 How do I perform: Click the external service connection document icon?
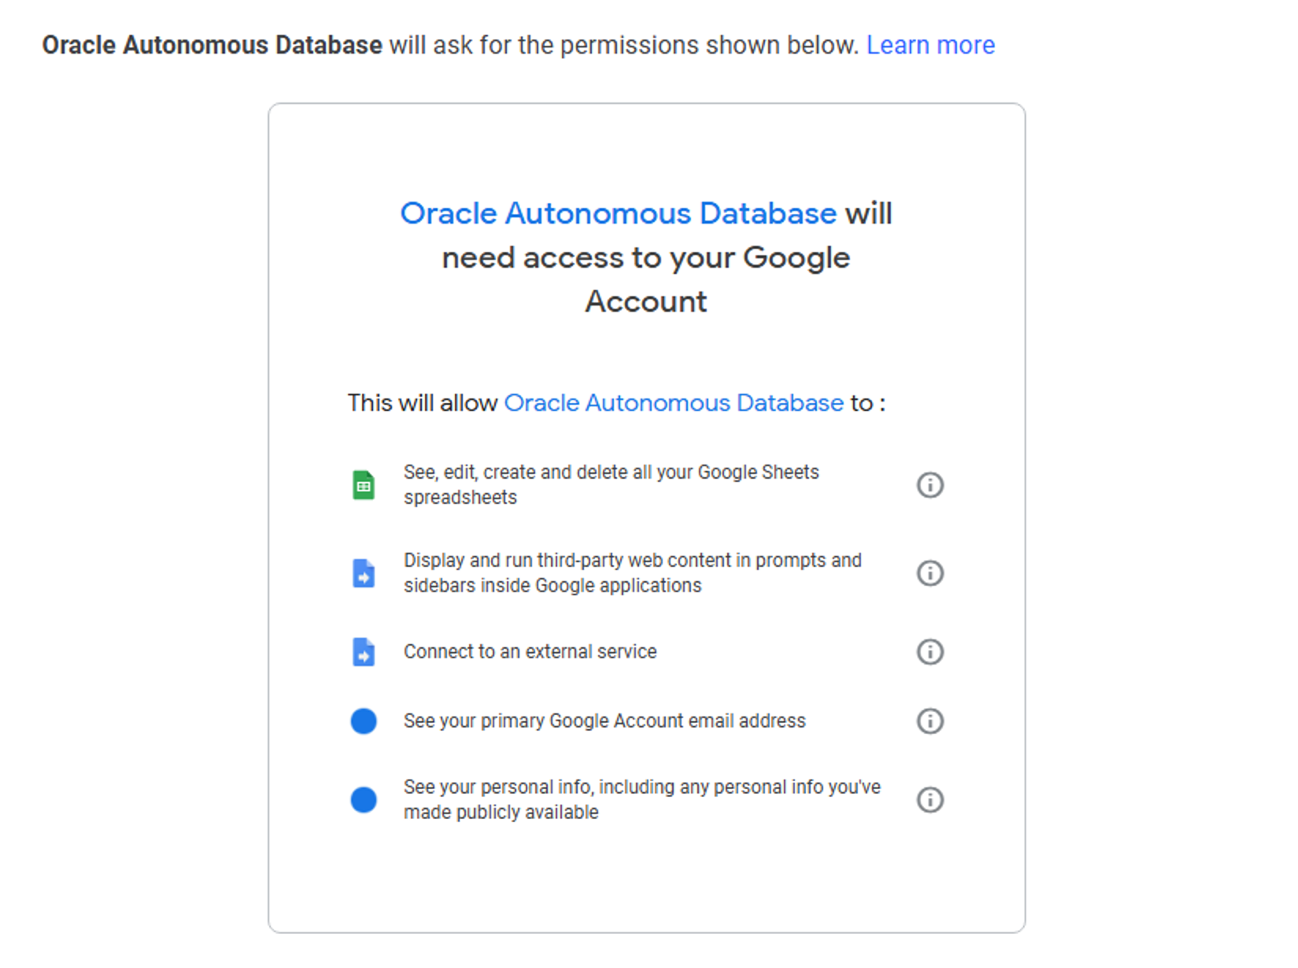pos(363,651)
